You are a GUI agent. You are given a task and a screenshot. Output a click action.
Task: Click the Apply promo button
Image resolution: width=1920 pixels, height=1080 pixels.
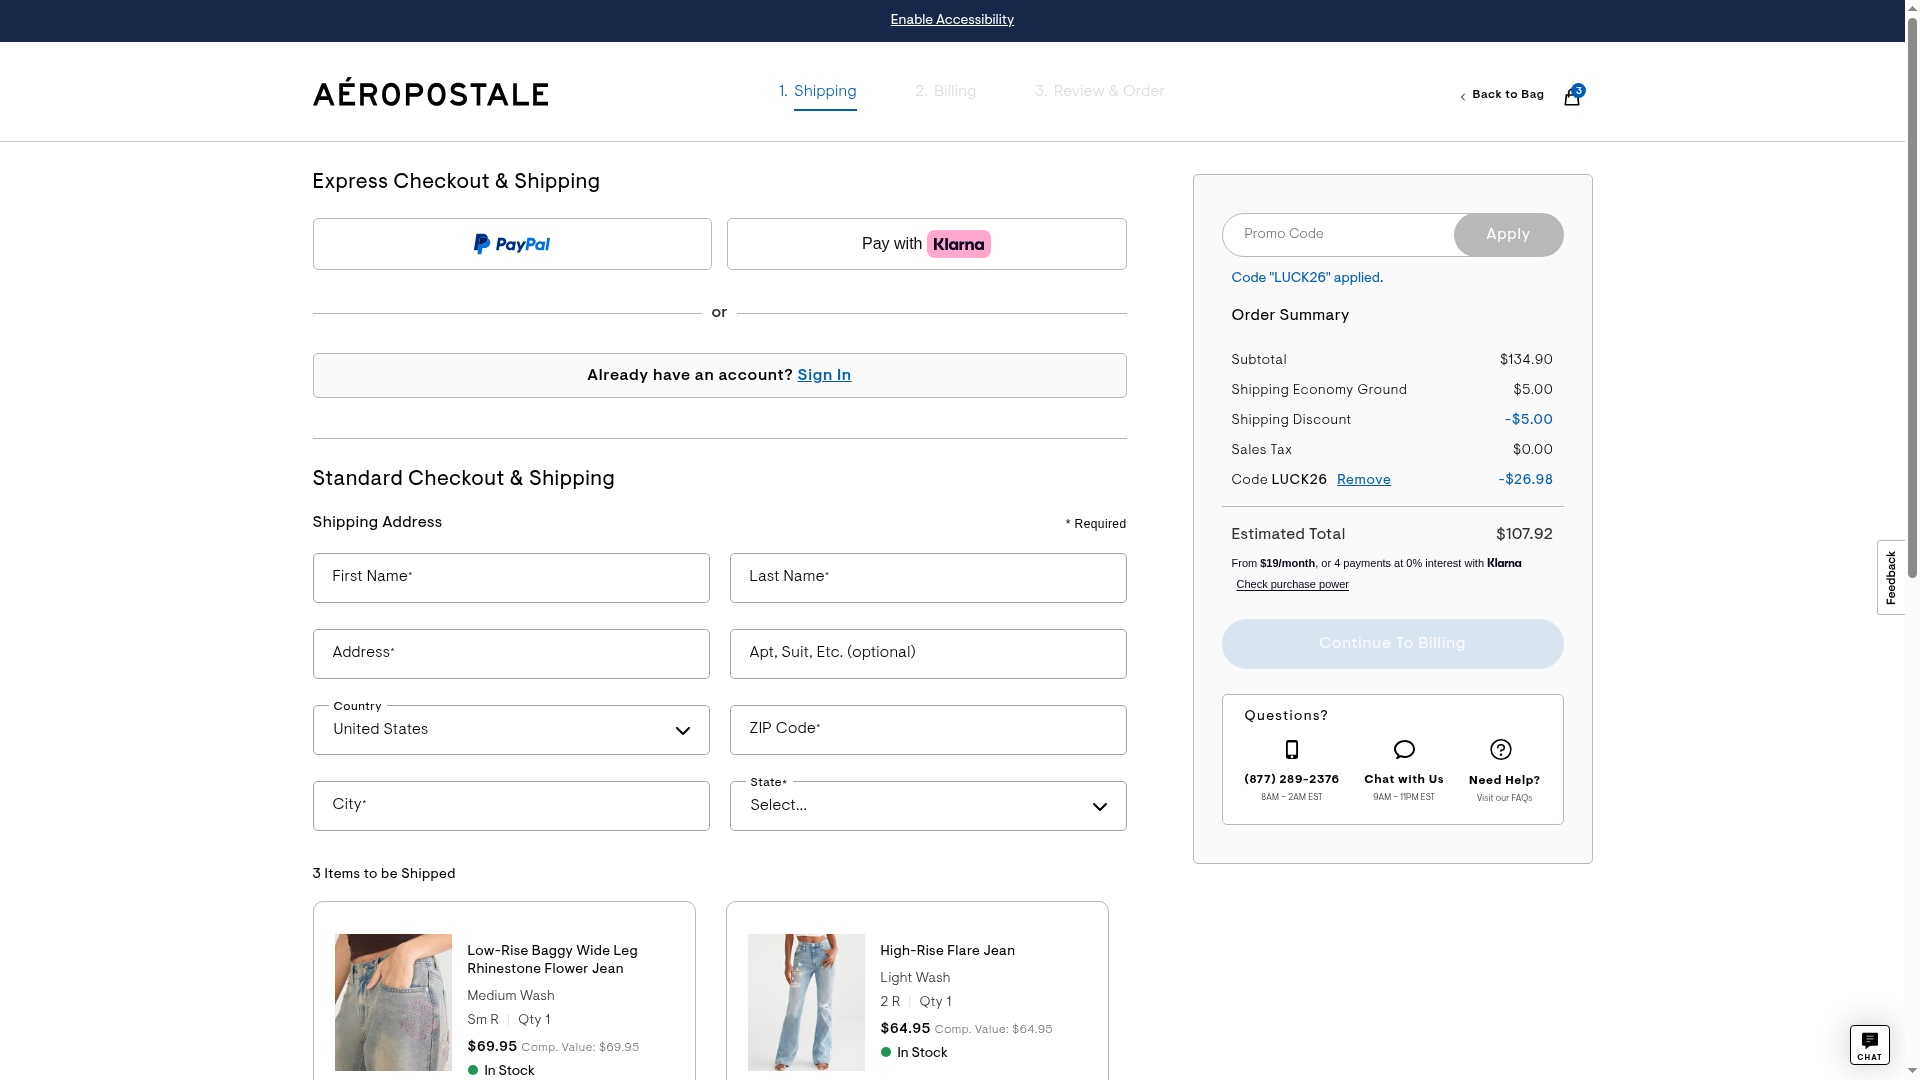(x=1507, y=235)
